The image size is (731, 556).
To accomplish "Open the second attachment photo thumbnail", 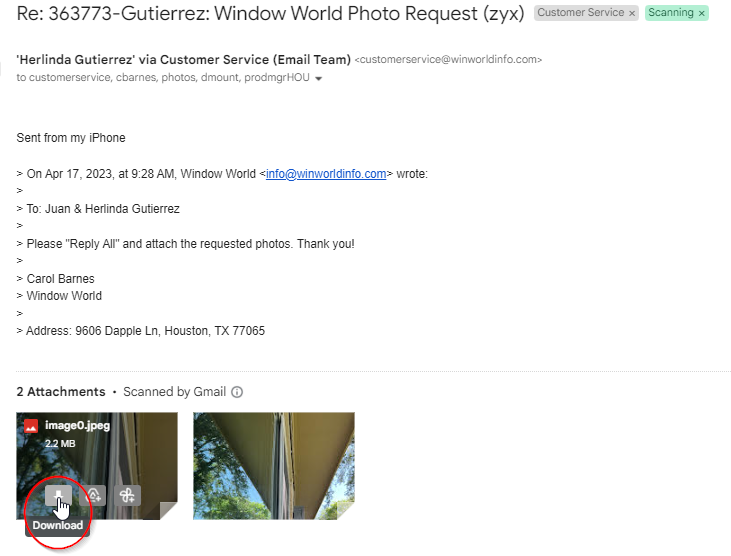I will coord(274,466).
